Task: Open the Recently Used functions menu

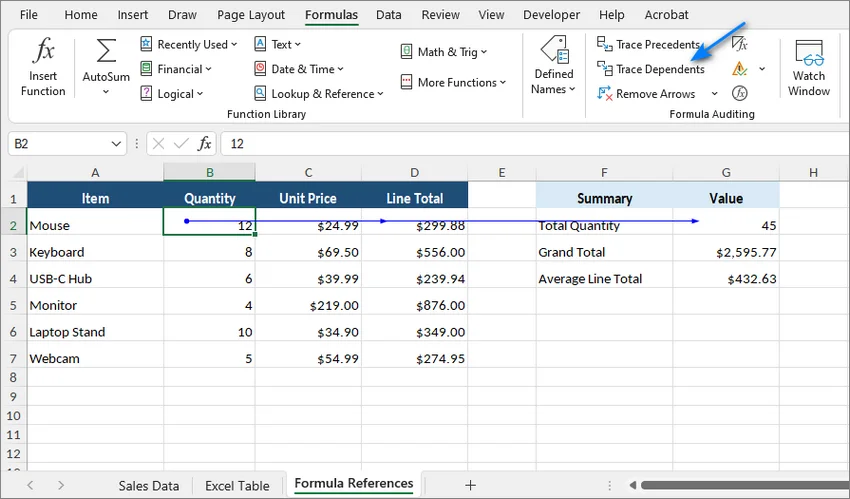Action: click(189, 44)
